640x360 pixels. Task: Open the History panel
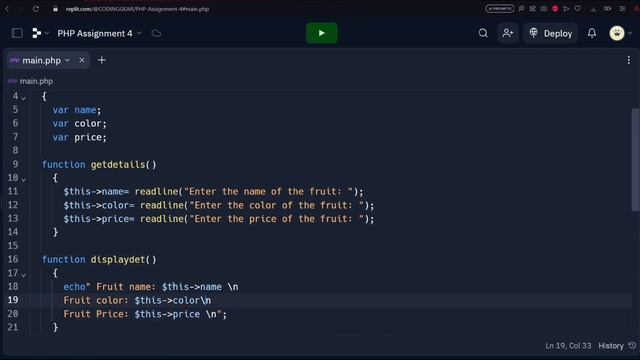[617, 346]
